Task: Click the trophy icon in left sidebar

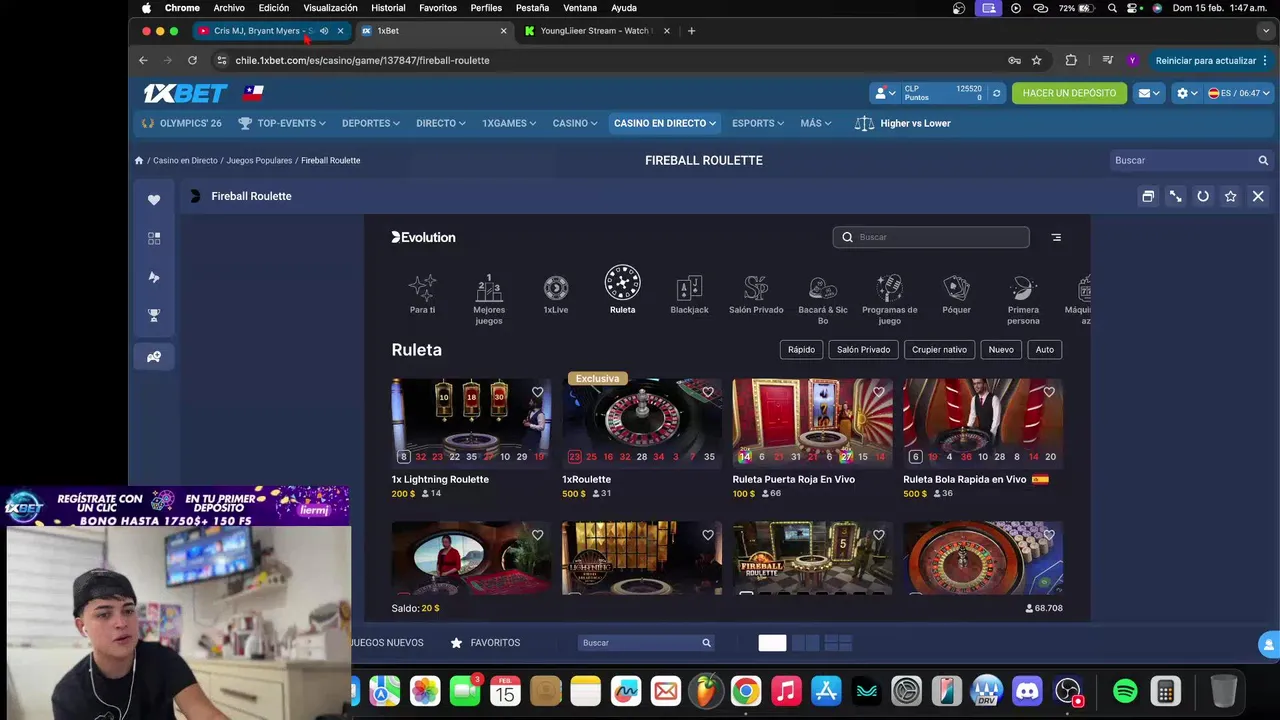Action: pyautogui.click(x=154, y=315)
